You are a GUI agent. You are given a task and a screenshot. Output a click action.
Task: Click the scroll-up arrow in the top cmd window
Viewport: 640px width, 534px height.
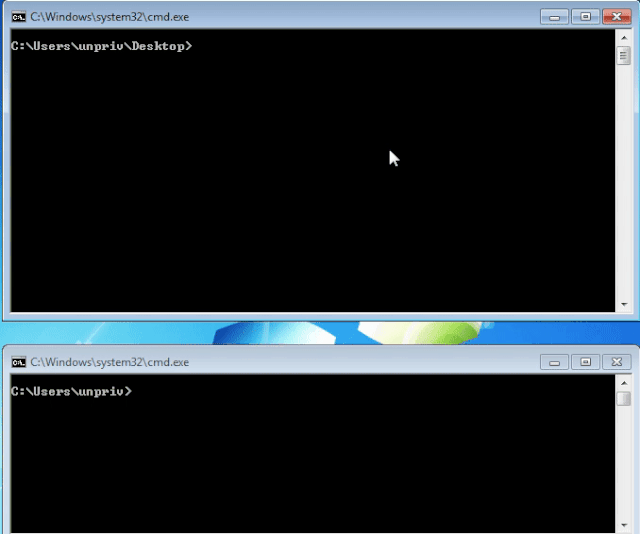tap(624, 38)
